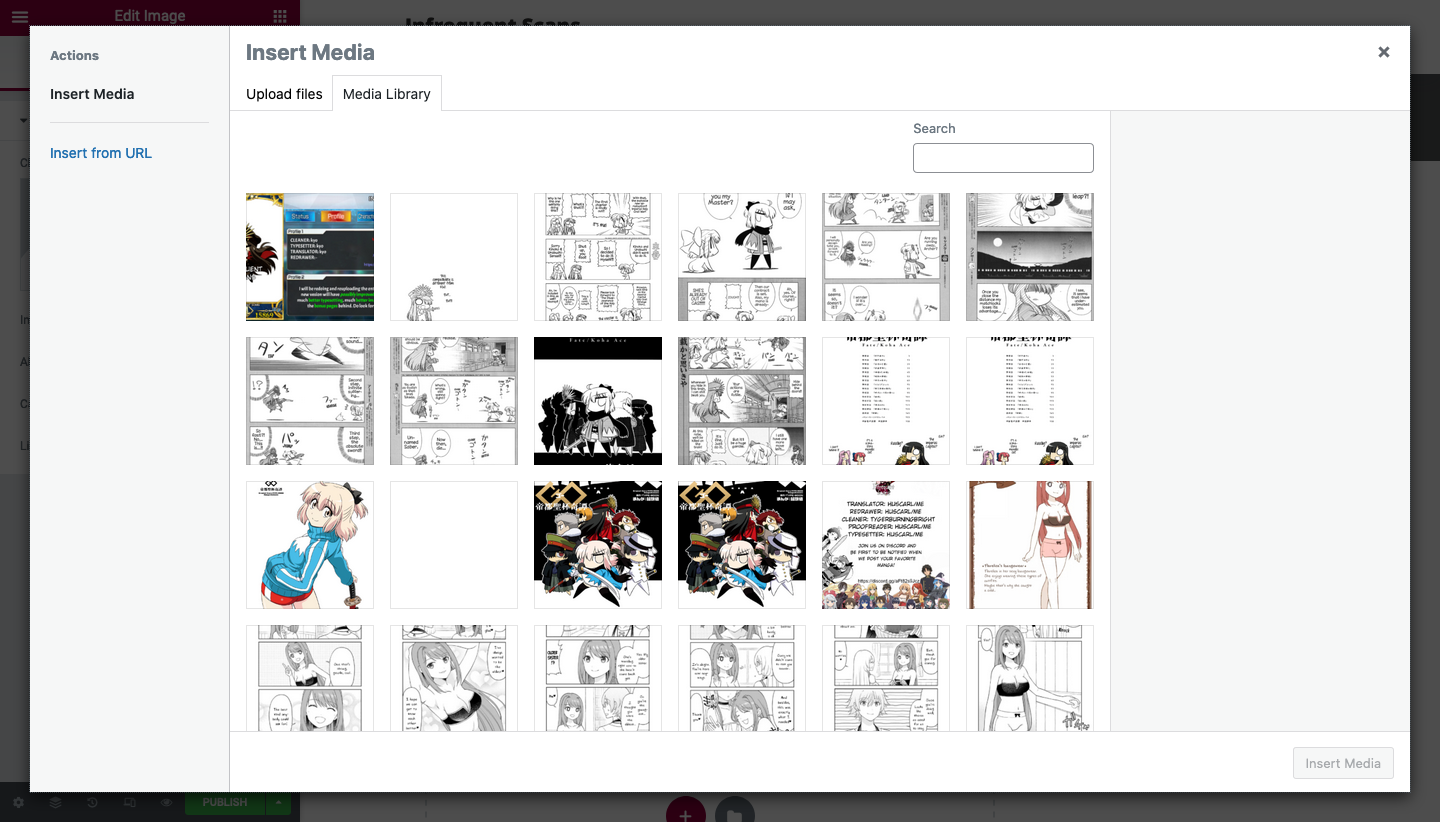Select the mostly white thumbnail with a small chibi

454,257
